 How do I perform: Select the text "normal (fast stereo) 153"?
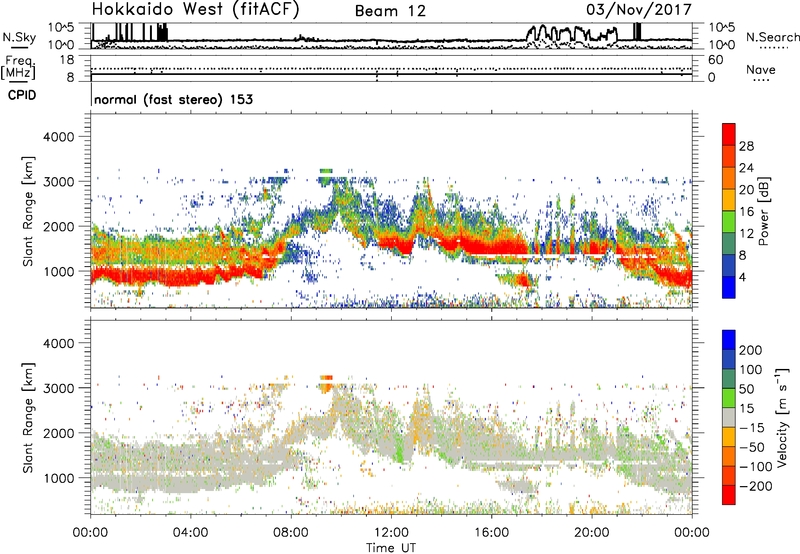(173, 99)
